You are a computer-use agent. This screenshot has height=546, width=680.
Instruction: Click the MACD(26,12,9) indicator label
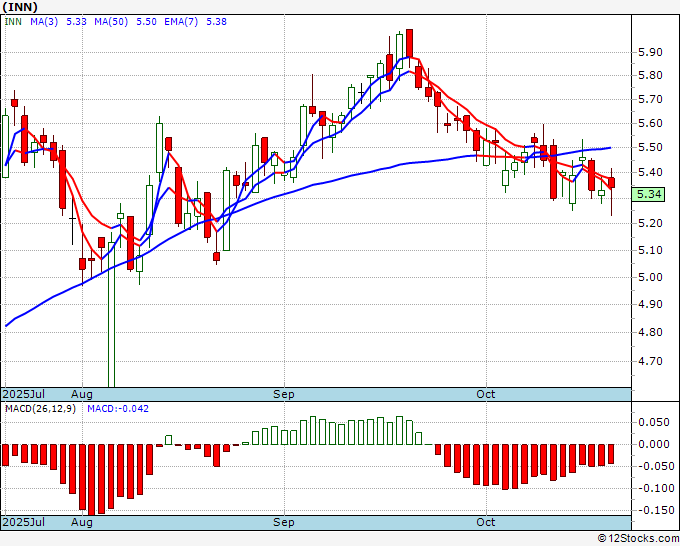click(x=40, y=409)
